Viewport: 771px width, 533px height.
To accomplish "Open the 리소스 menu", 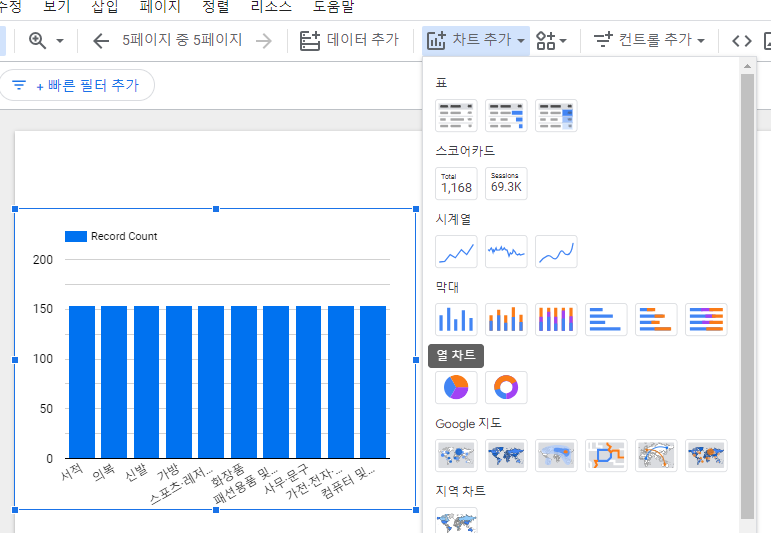I will tap(271, 6).
